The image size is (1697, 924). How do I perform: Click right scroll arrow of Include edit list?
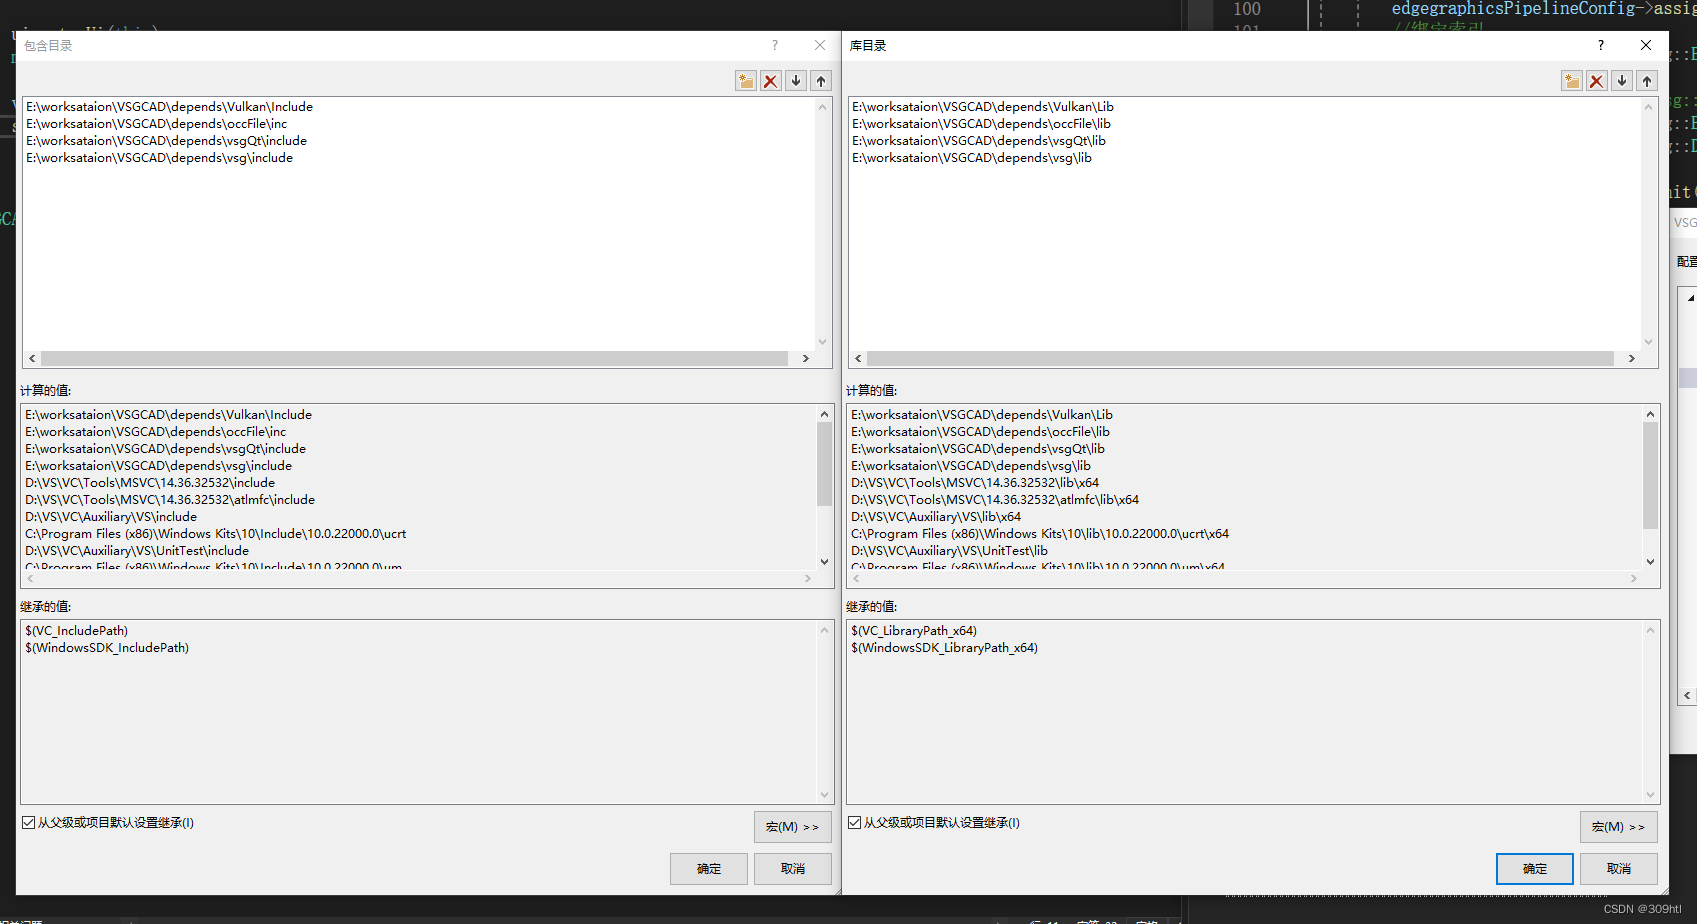(x=806, y=358)
